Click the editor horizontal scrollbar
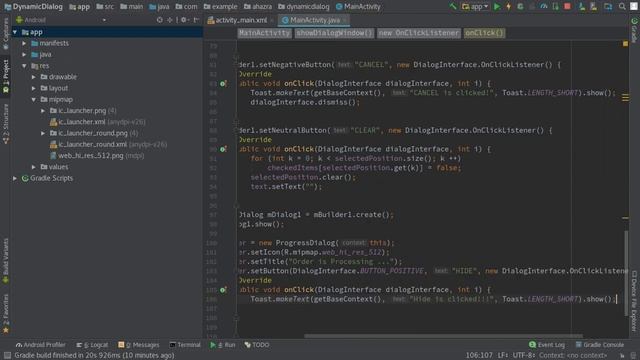 point(444,336)
